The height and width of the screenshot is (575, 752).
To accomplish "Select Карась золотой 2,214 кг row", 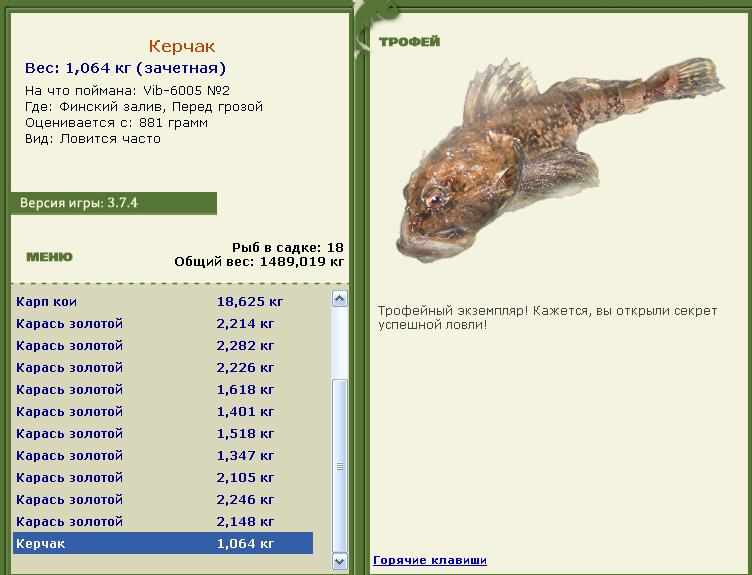I will tap(163, 324).
